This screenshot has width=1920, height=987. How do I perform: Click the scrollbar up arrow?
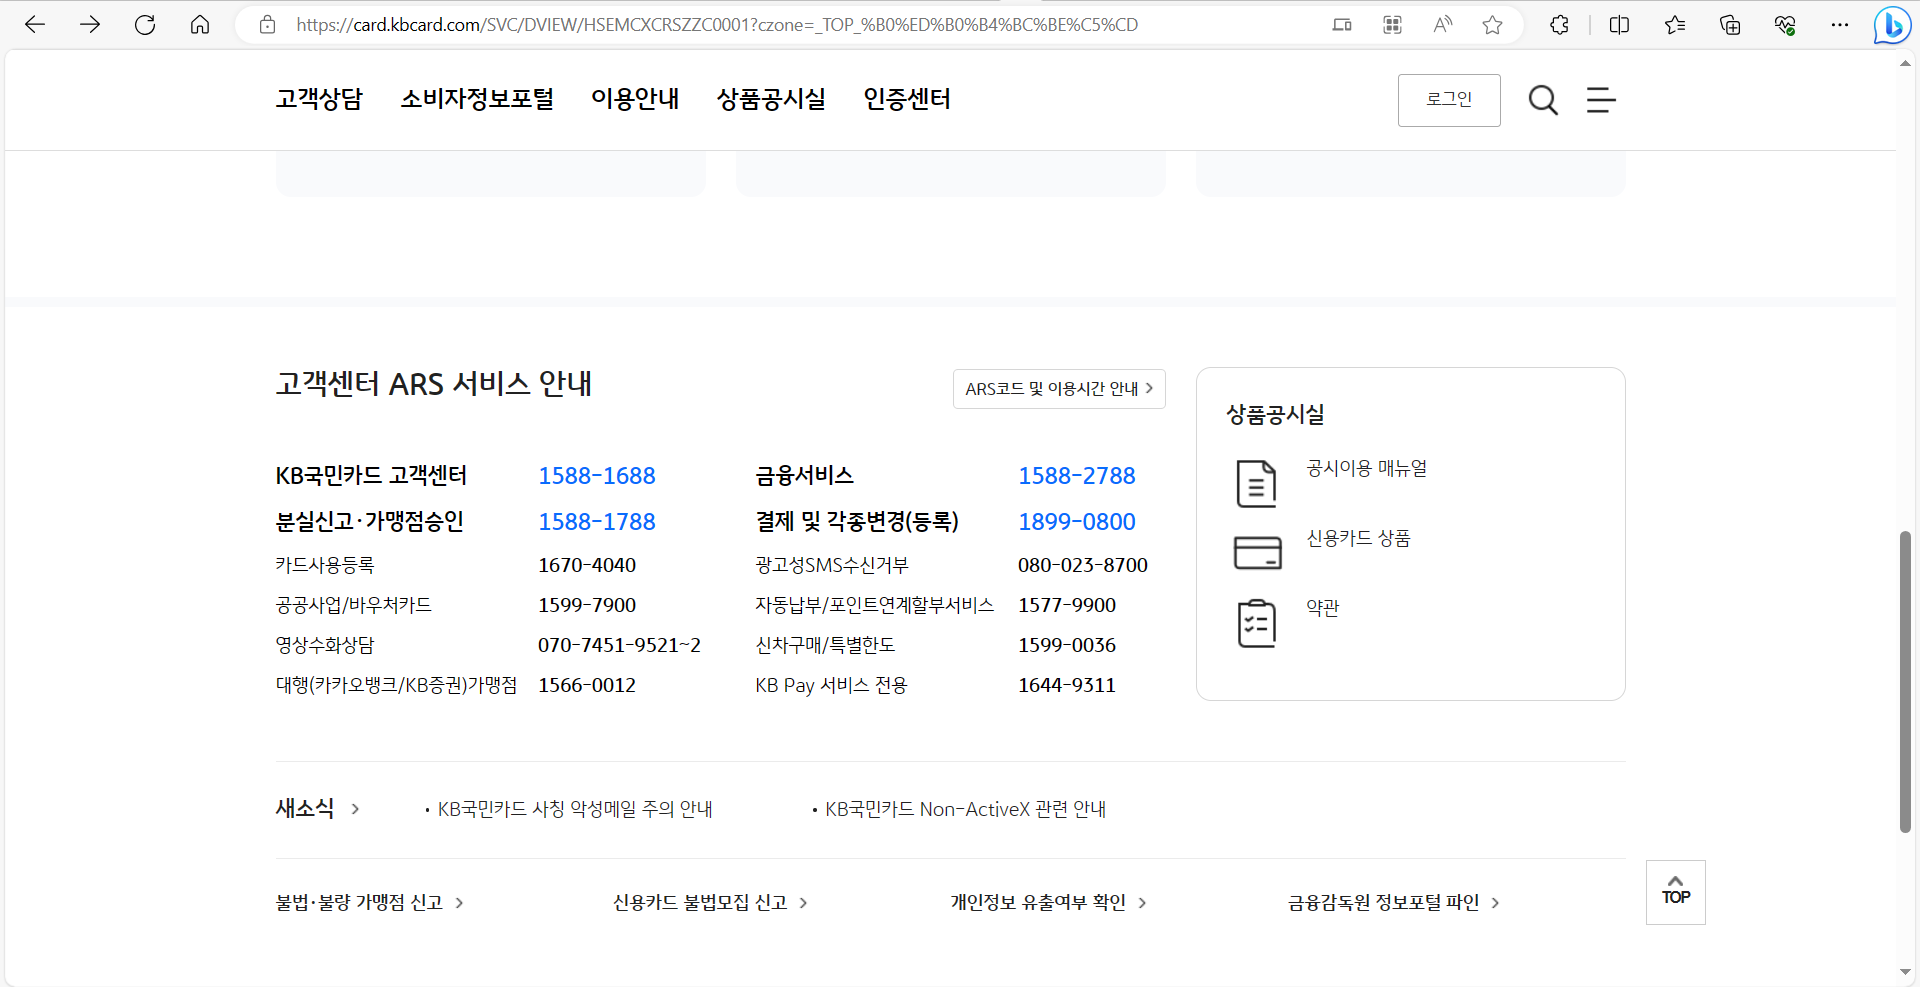[1905, 63]
